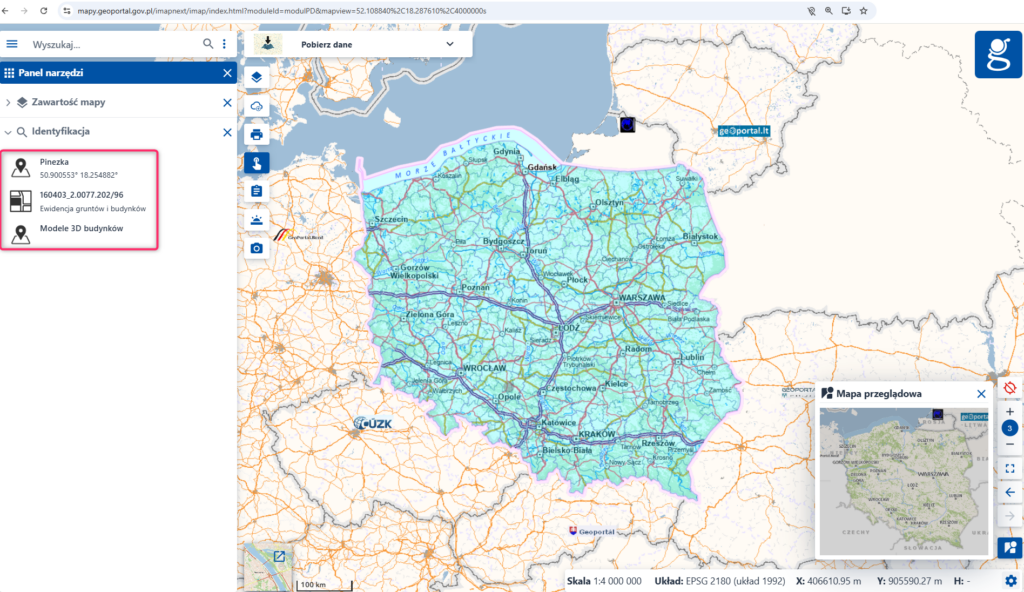
Task: Open the Pobierz dane dropdown
Action: point(450,44)
